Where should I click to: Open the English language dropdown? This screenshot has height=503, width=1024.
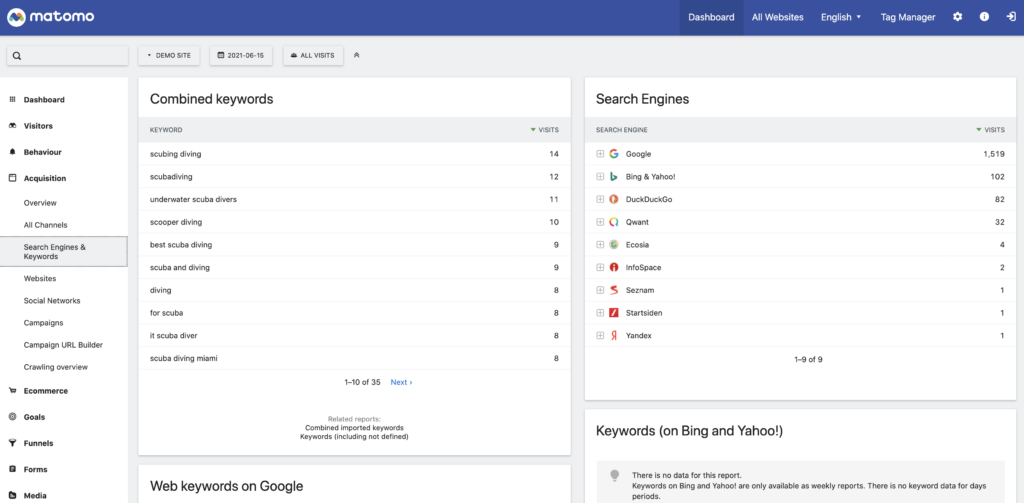click(x=840, y=18)
